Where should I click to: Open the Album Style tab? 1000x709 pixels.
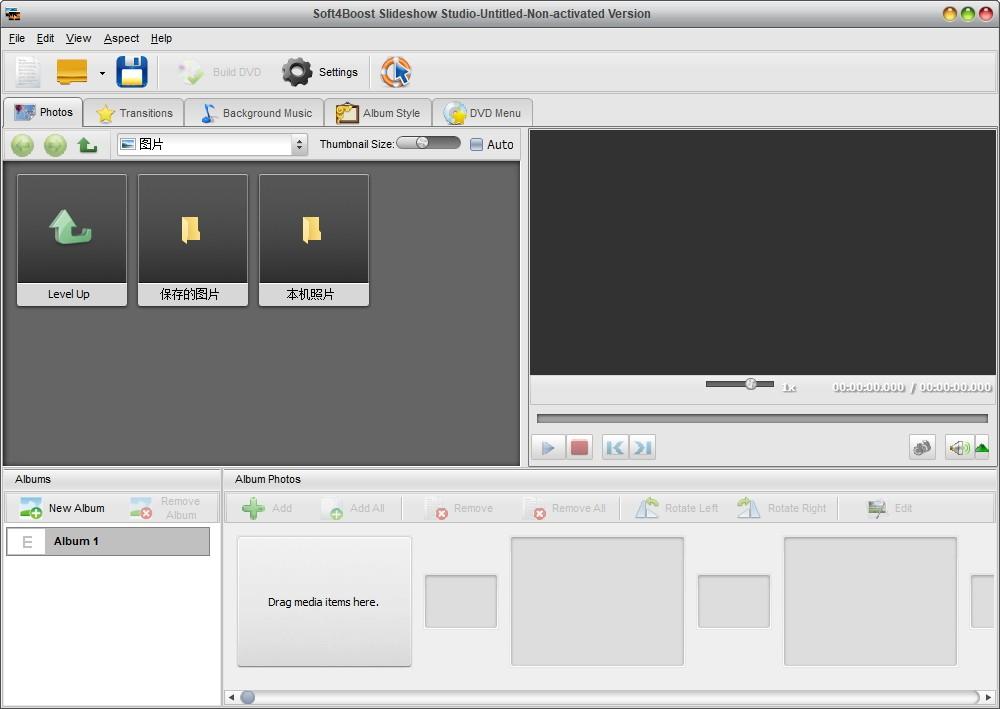click(x=378, y=113)
